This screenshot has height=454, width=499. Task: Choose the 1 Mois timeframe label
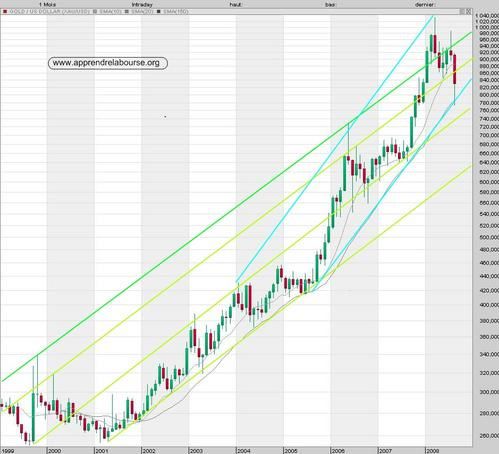[47, 5]
